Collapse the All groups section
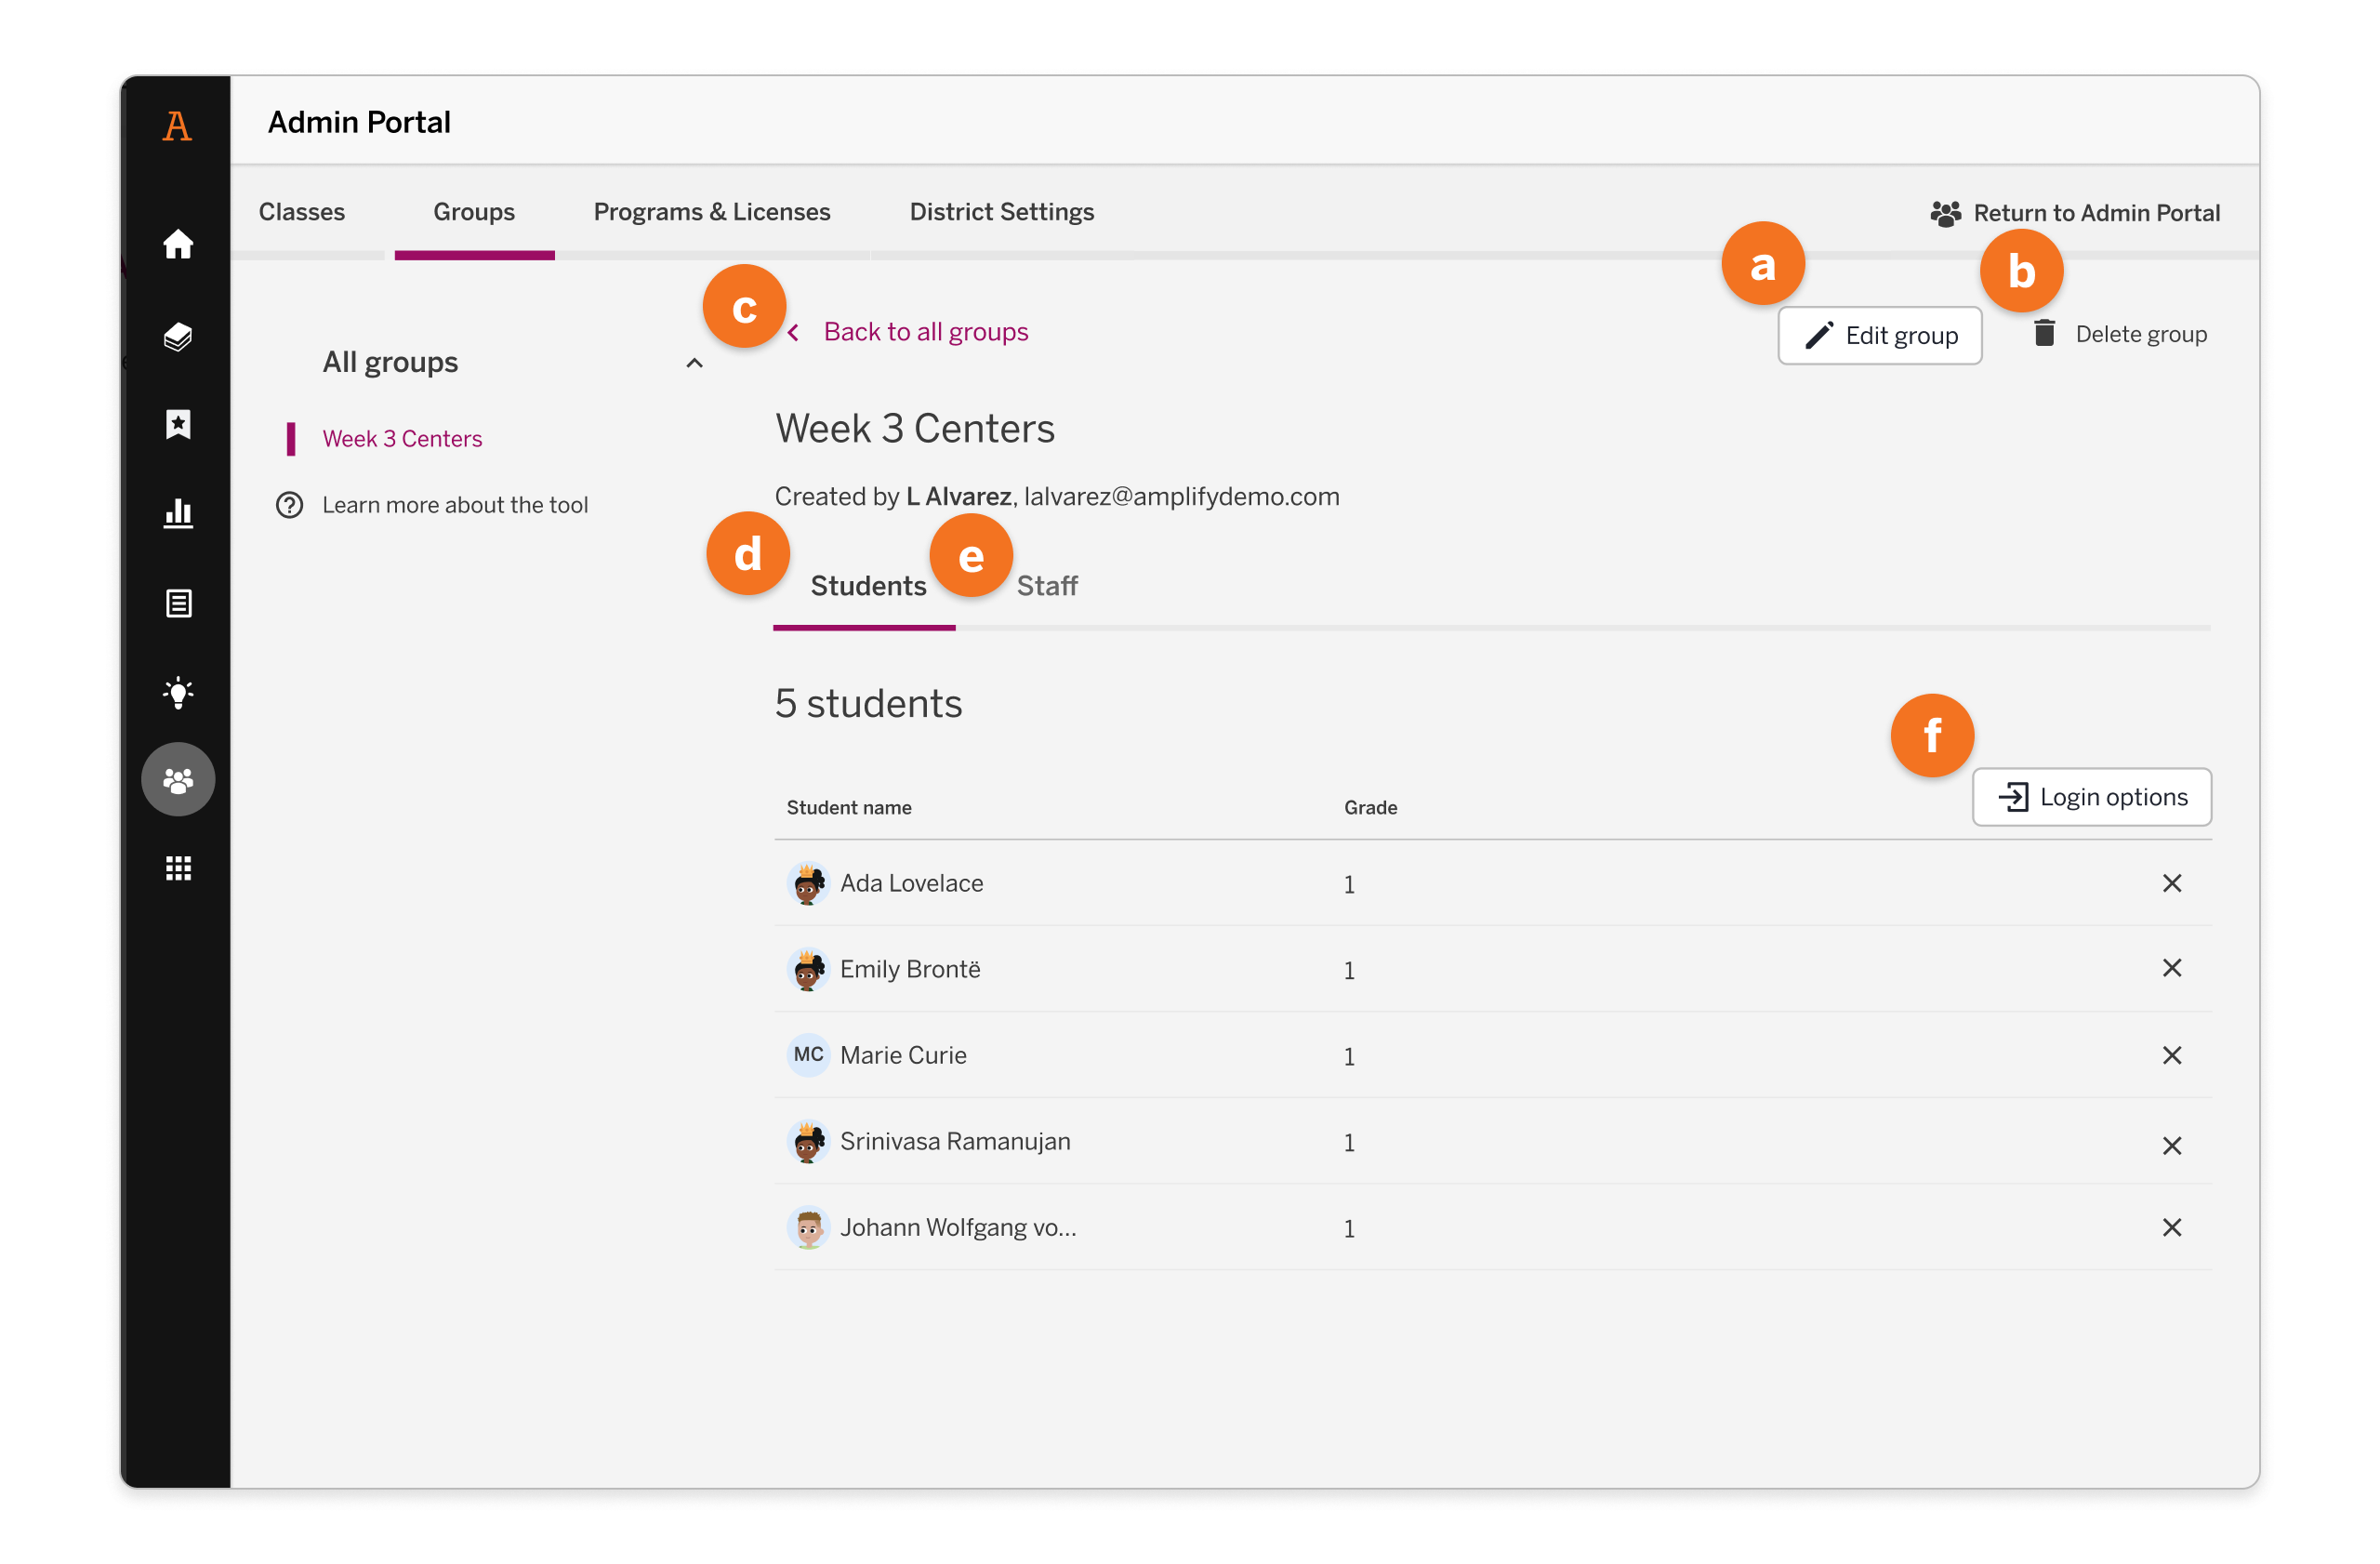The image size is (2380, 1564). click(x=695, y=363)
